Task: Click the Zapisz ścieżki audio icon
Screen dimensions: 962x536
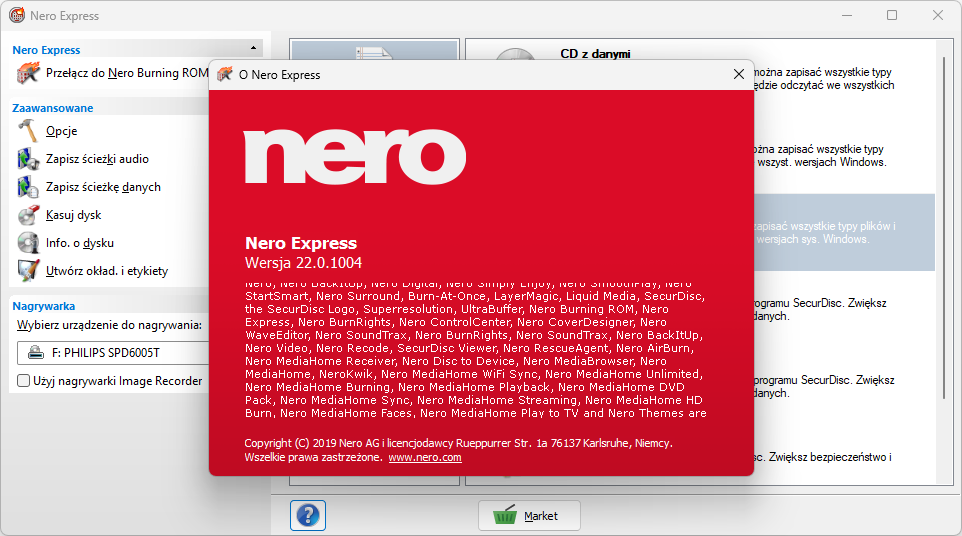Action: tap(28, 159)
